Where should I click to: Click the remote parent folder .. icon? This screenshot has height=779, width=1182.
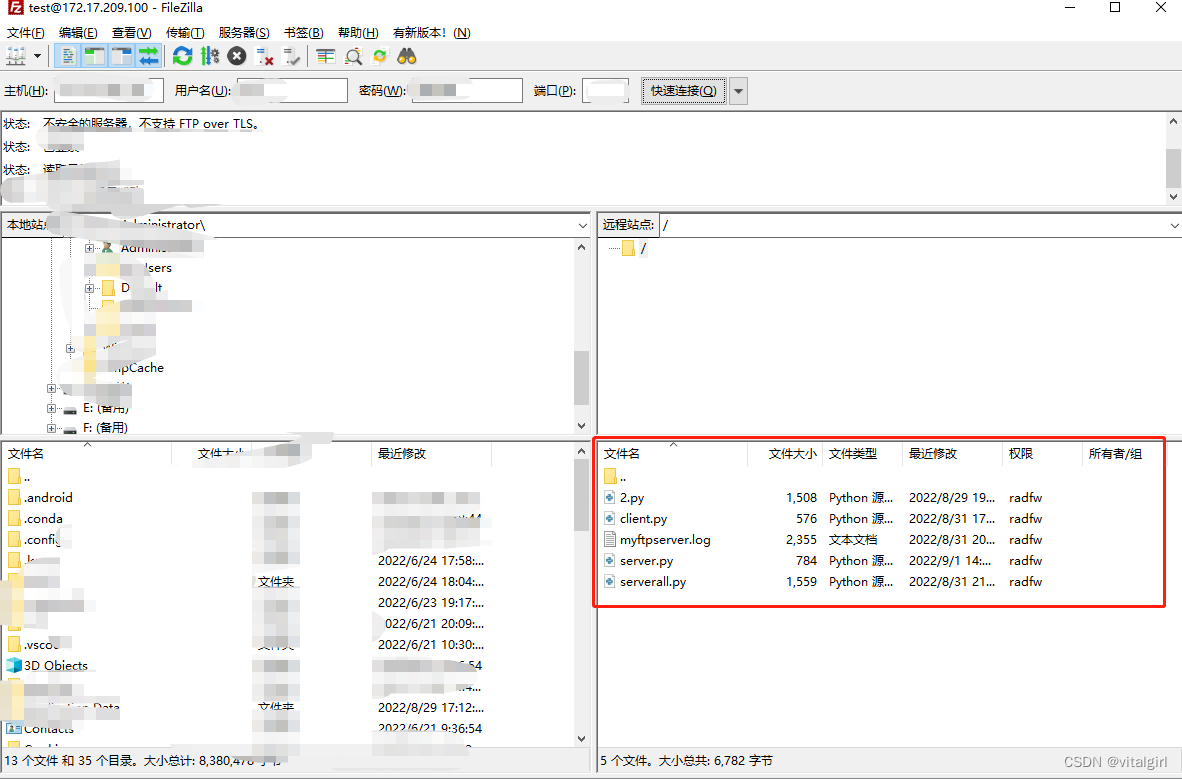611,476
